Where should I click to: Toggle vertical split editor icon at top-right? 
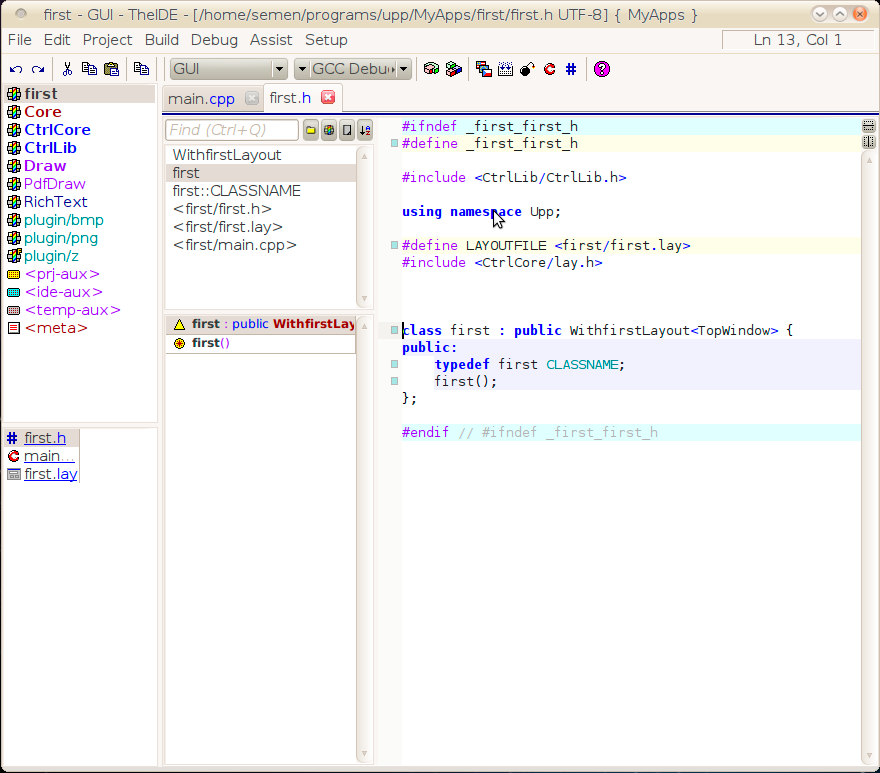point(868,143)
